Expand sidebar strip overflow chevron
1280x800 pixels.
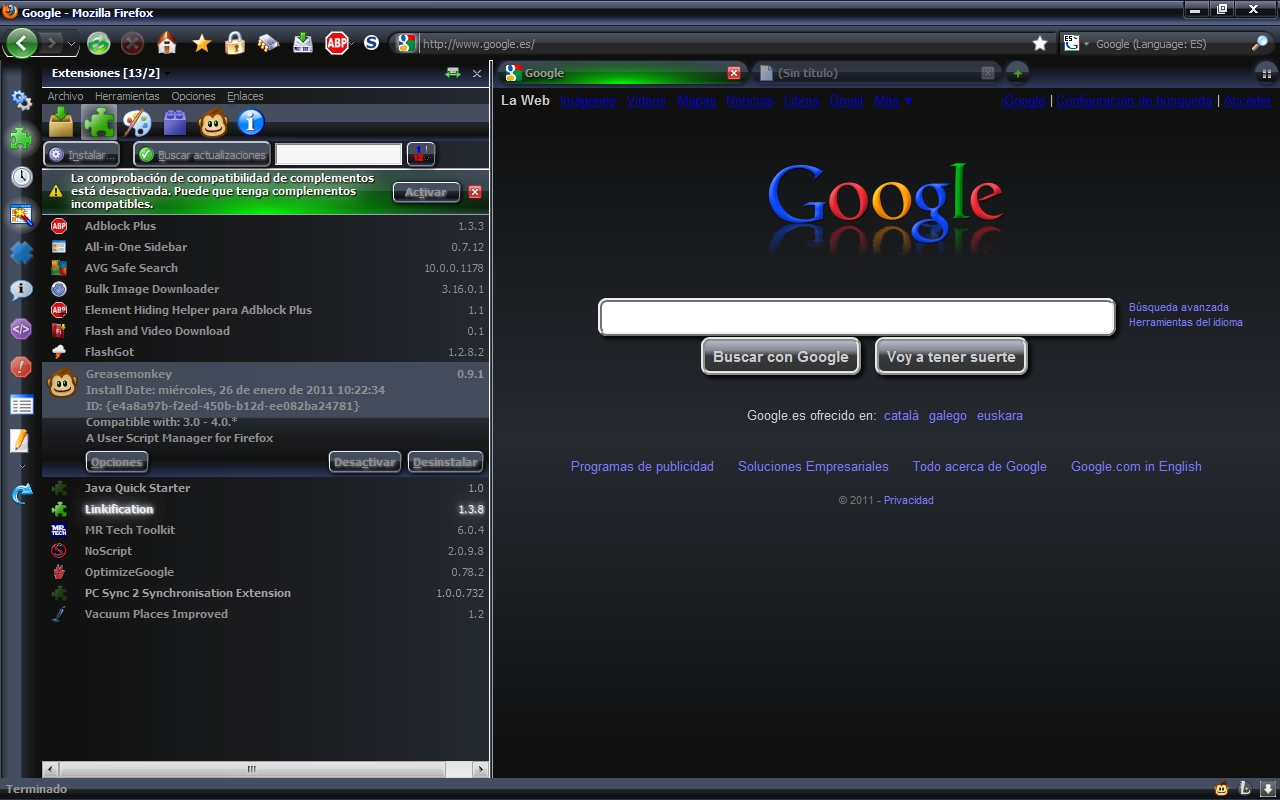coord(21,466)
